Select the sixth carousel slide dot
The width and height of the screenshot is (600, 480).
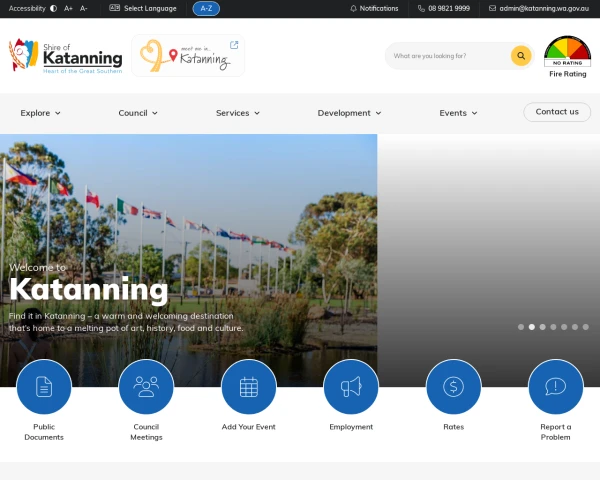tap(575, 327)
